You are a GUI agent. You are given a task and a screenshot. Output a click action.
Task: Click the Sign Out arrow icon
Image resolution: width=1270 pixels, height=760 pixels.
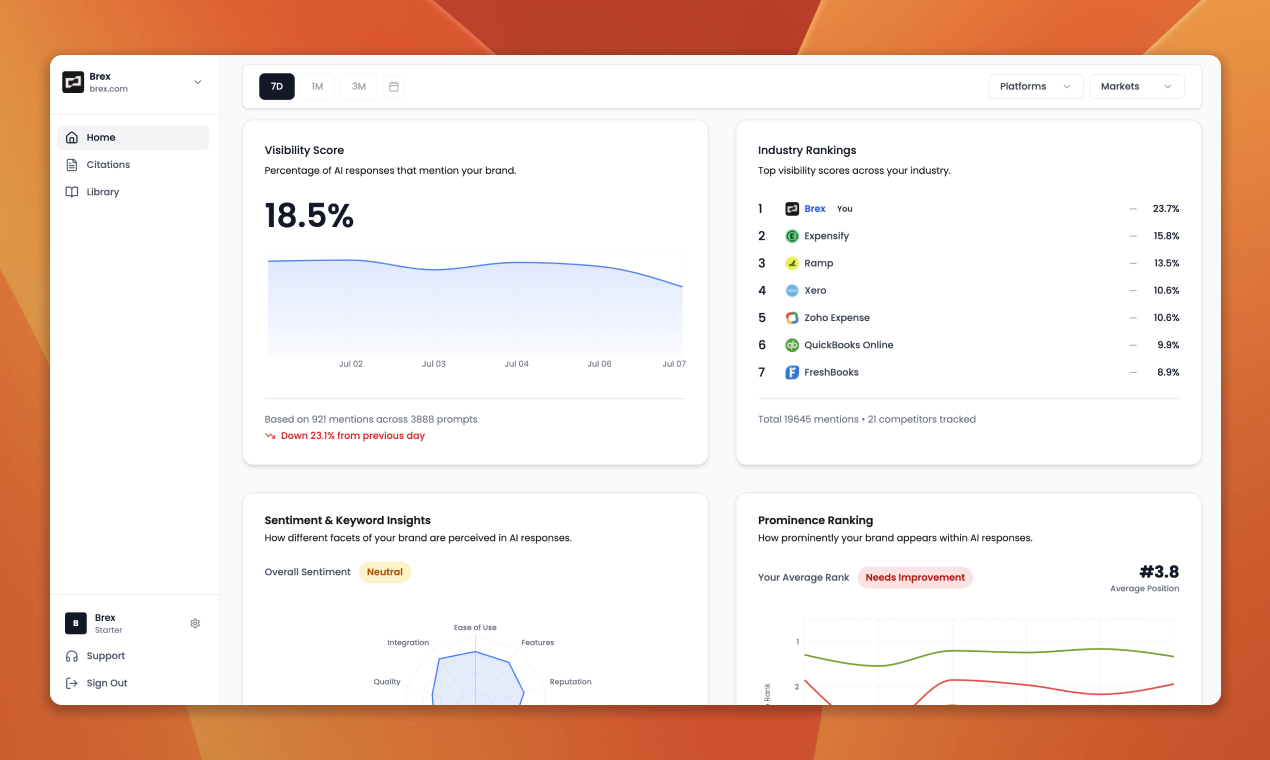(72, 683)
